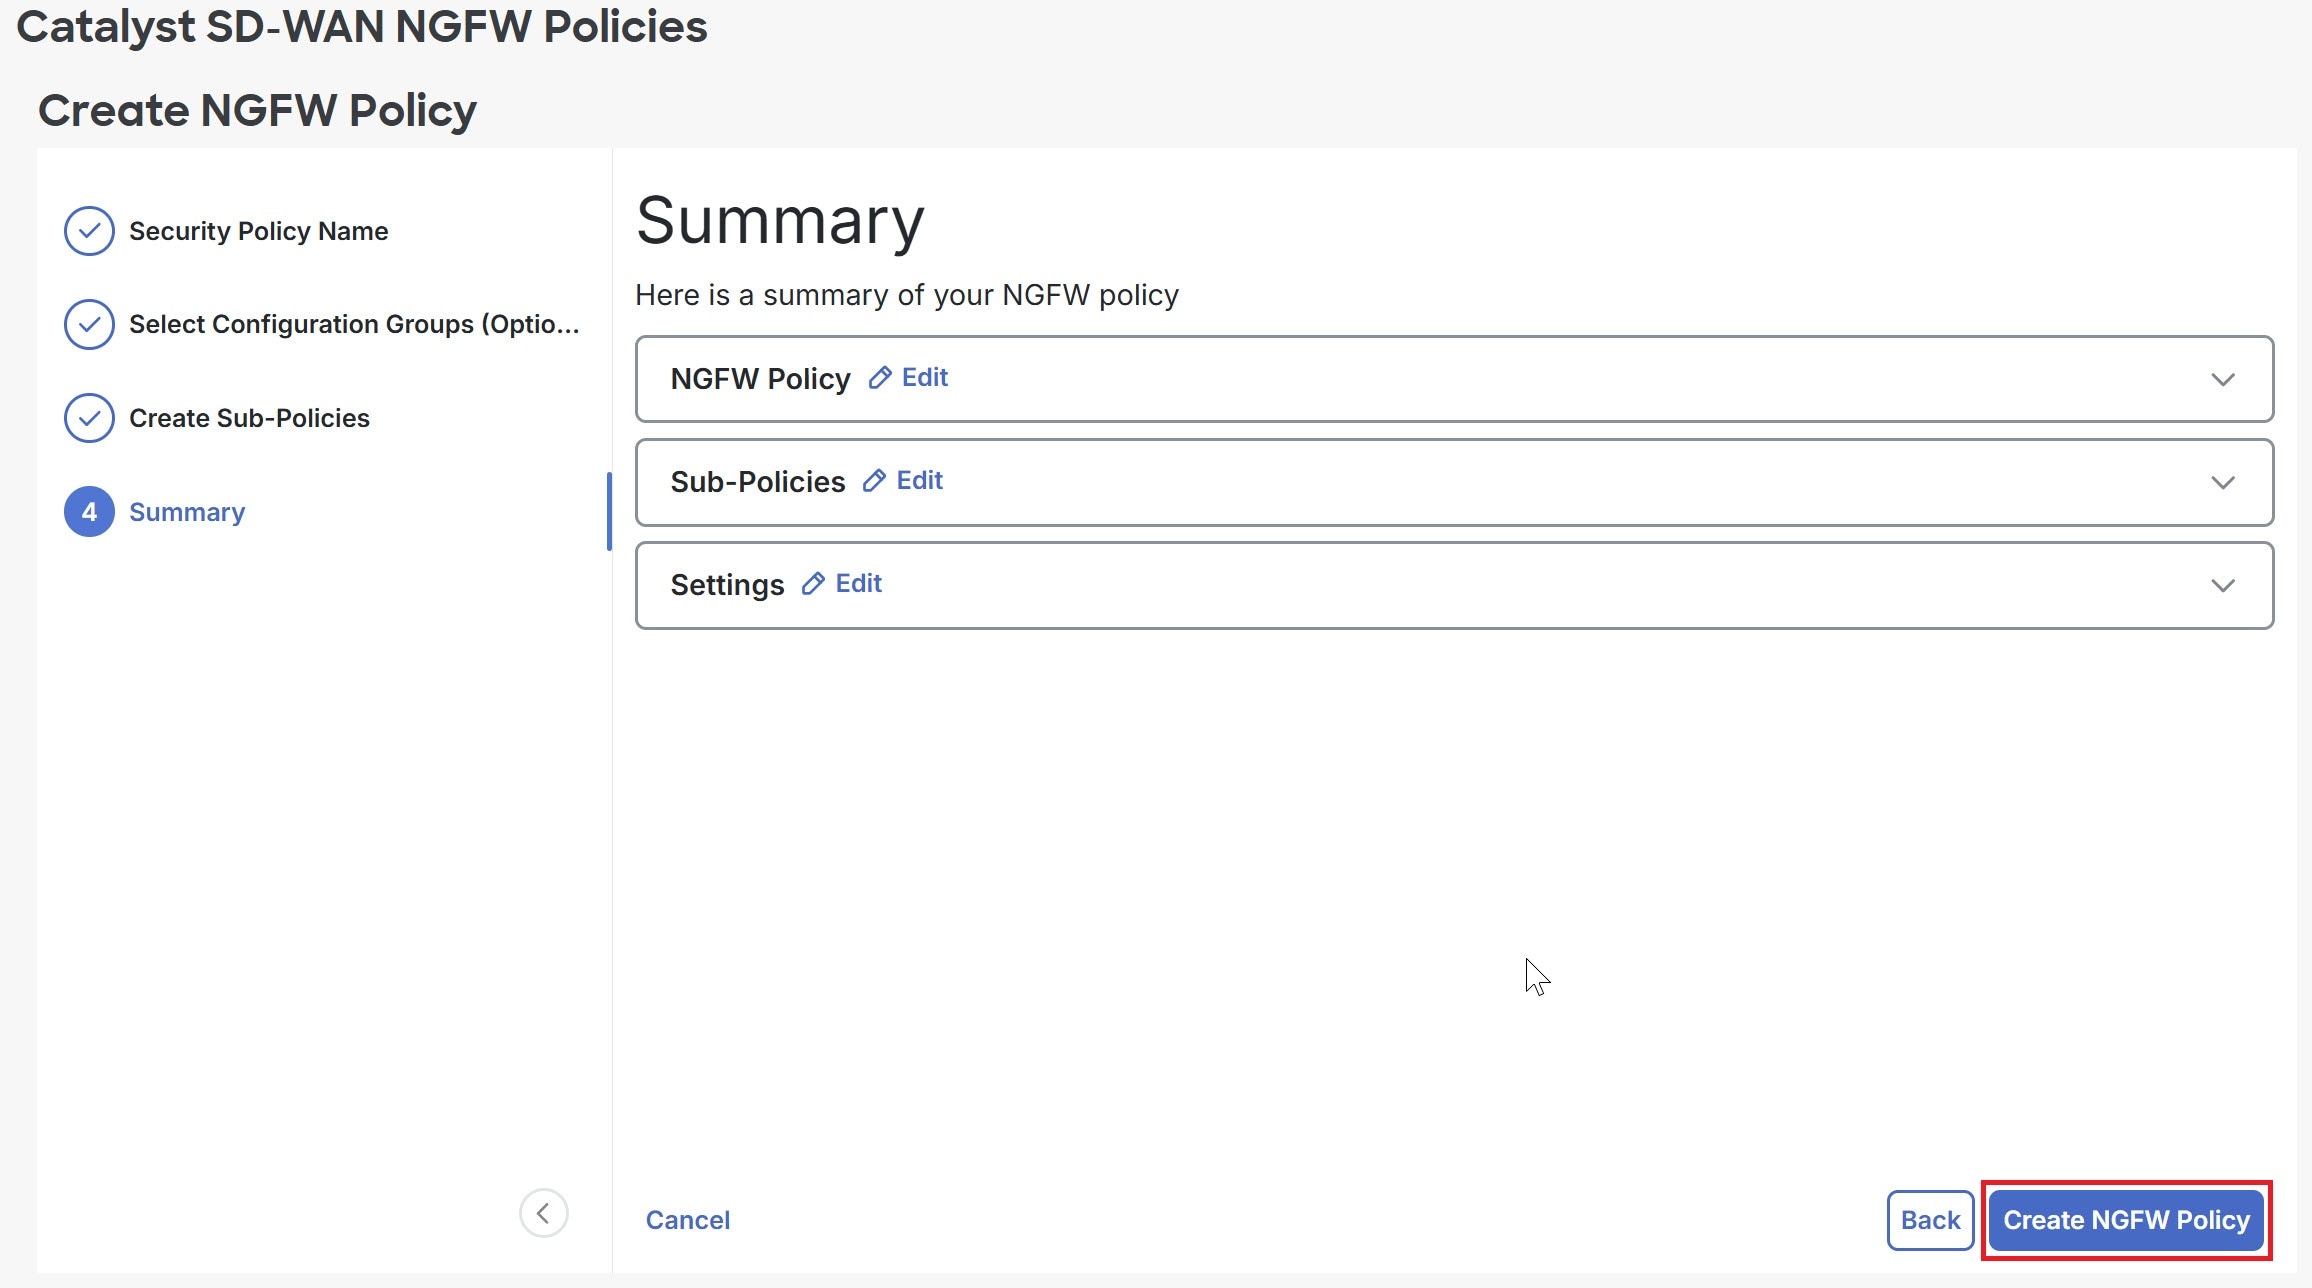Open the Security Policy Name step
The height and width of the screenshot is (1288, 2312).
[x=257, y=231]
